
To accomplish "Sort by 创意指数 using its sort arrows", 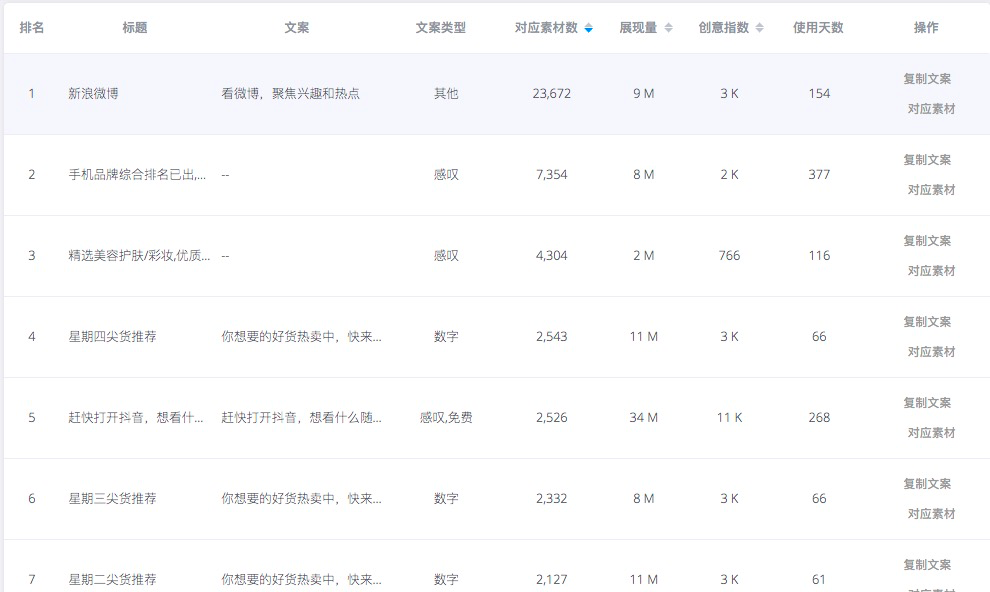I will (x=760, y=28).
